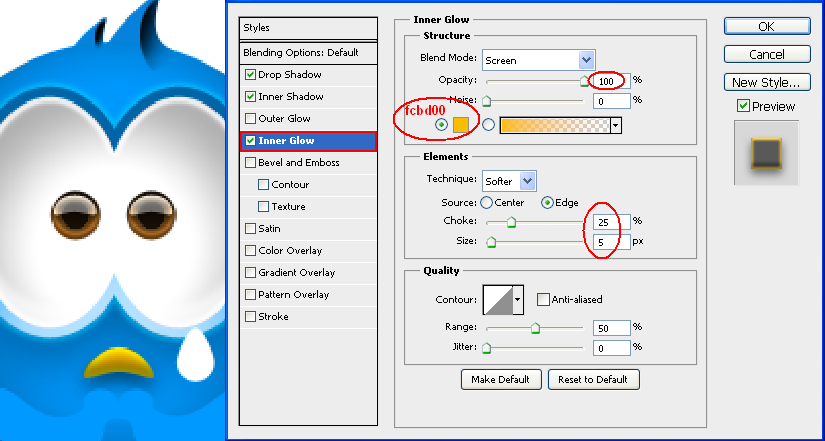Select the gradient radio button

(489, 125)
